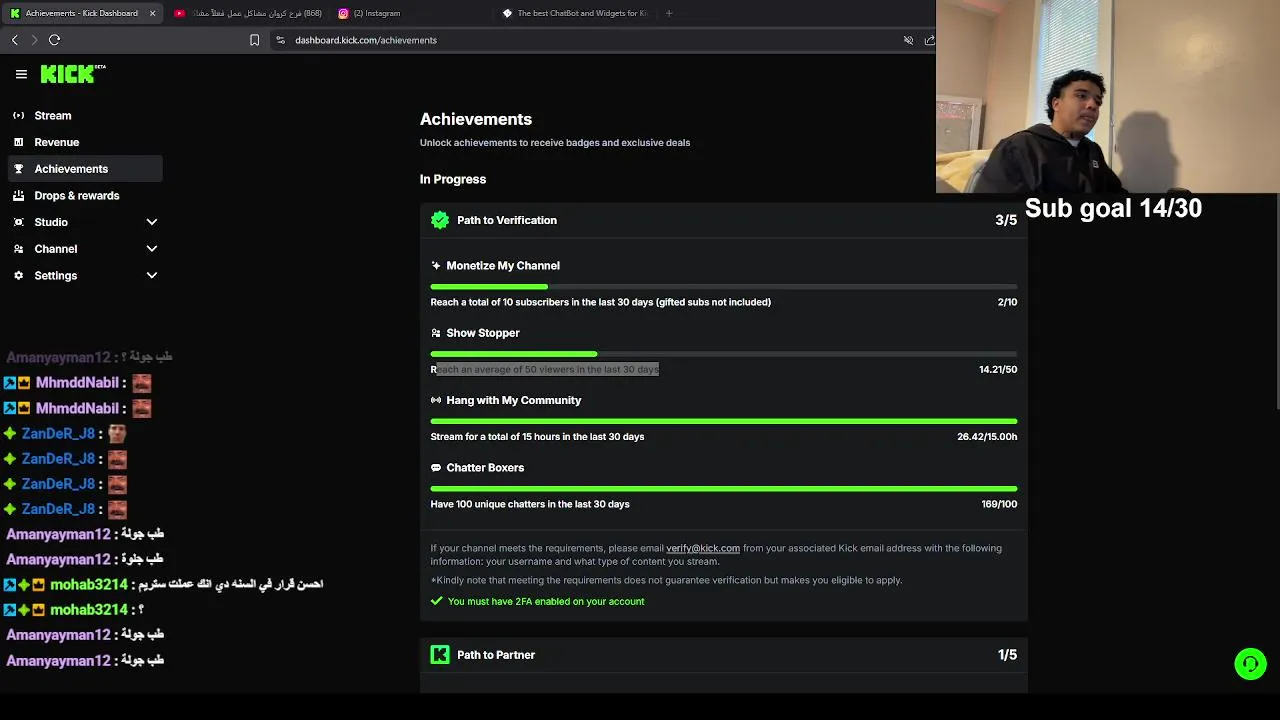Click the 2FA enabled checkmark

click(436, 601)
